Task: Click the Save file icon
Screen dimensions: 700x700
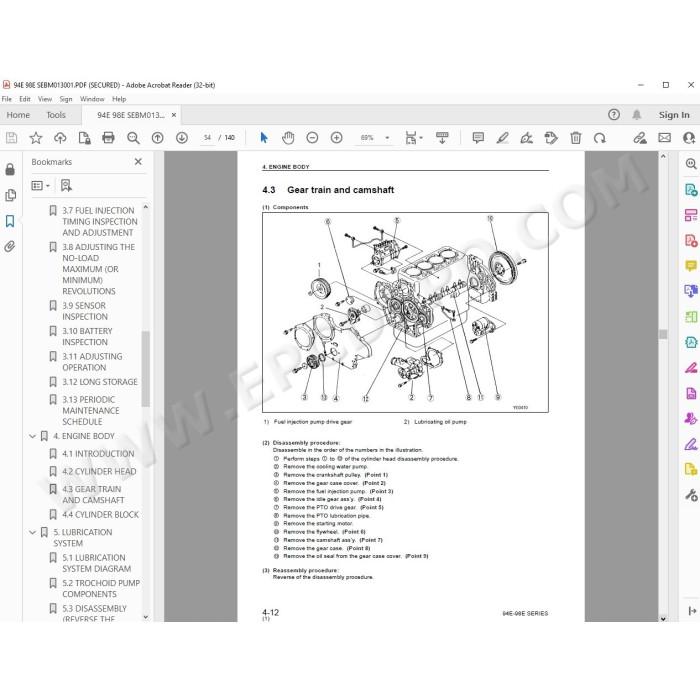Action: [12, 138]
